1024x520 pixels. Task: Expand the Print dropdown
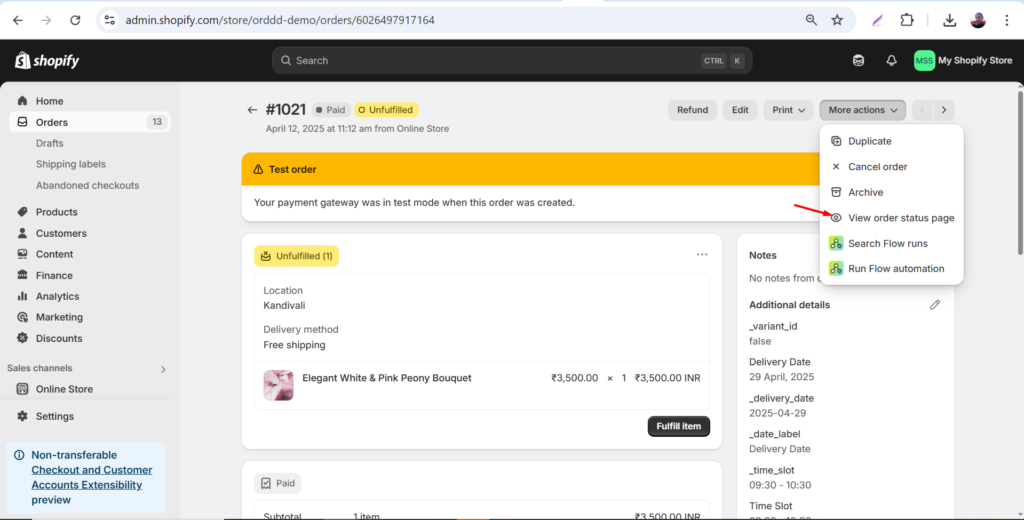point(789,110)
